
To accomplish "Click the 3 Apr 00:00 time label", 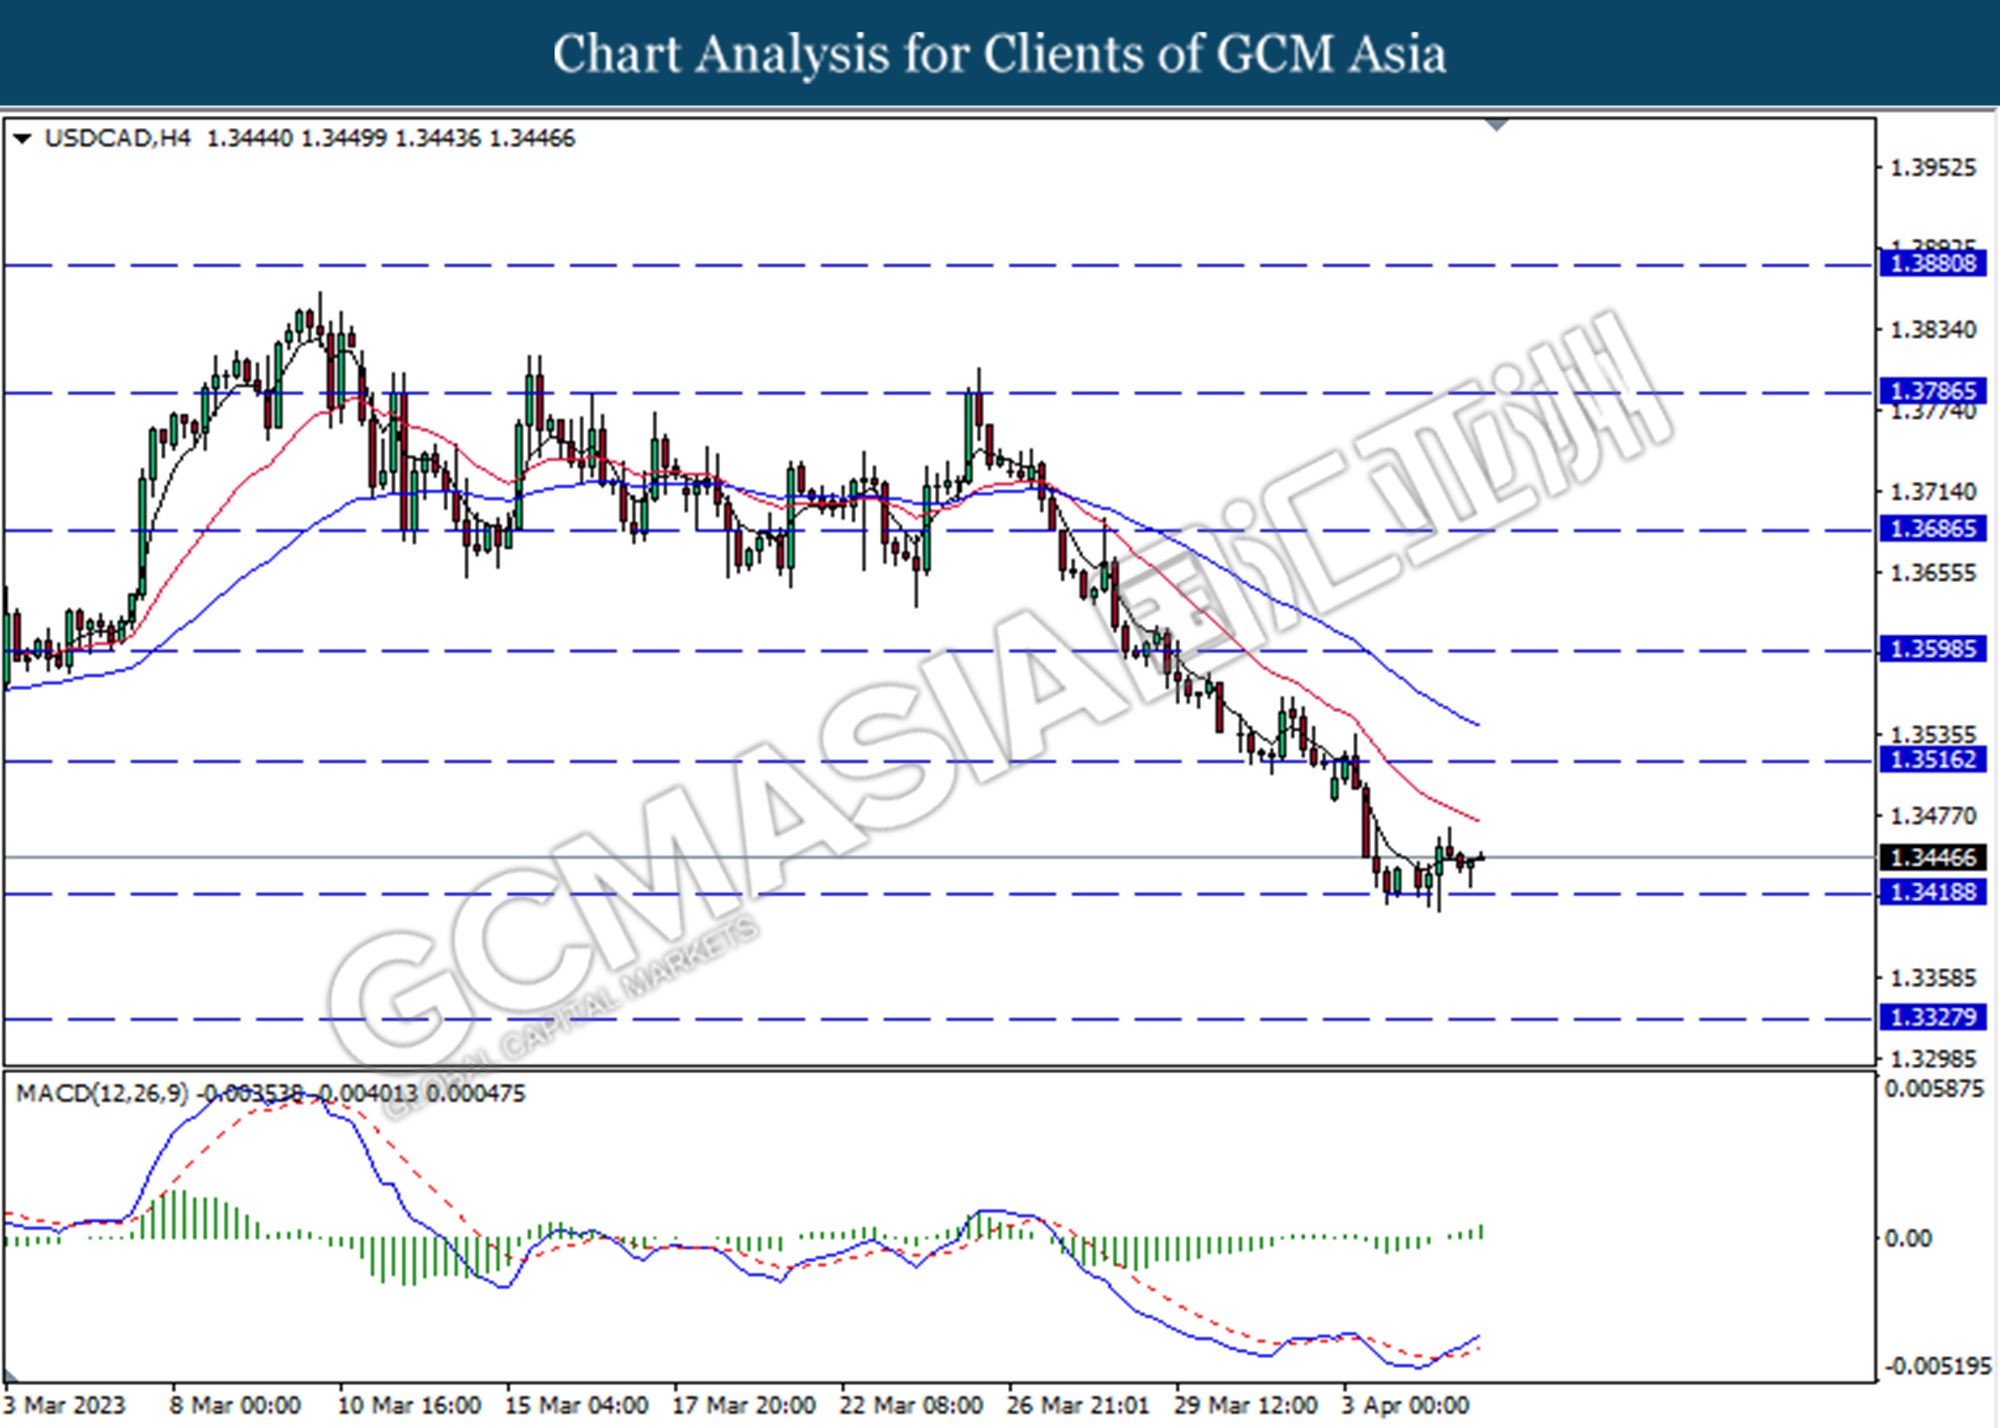I will (x=1405, y=1406).
